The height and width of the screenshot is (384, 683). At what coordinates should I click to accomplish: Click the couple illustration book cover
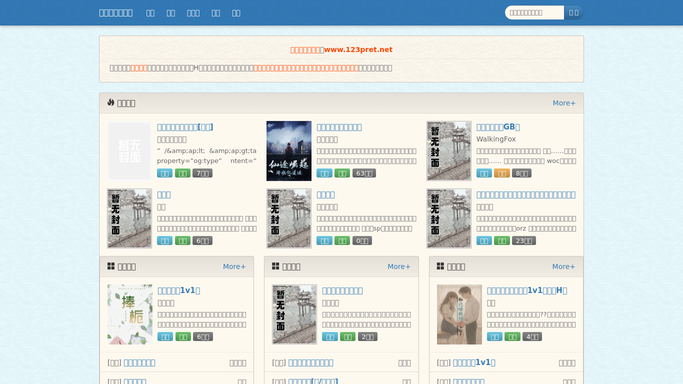tap(459, 314)
